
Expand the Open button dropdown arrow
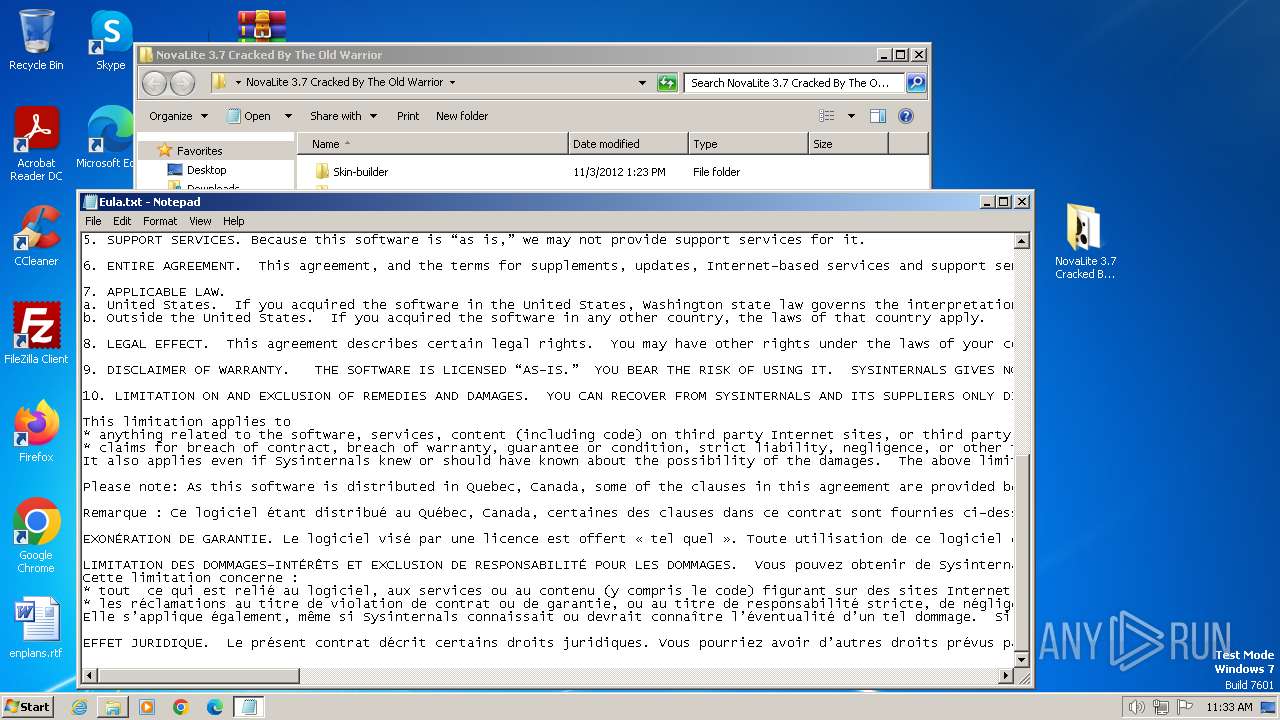pos(288,116)
